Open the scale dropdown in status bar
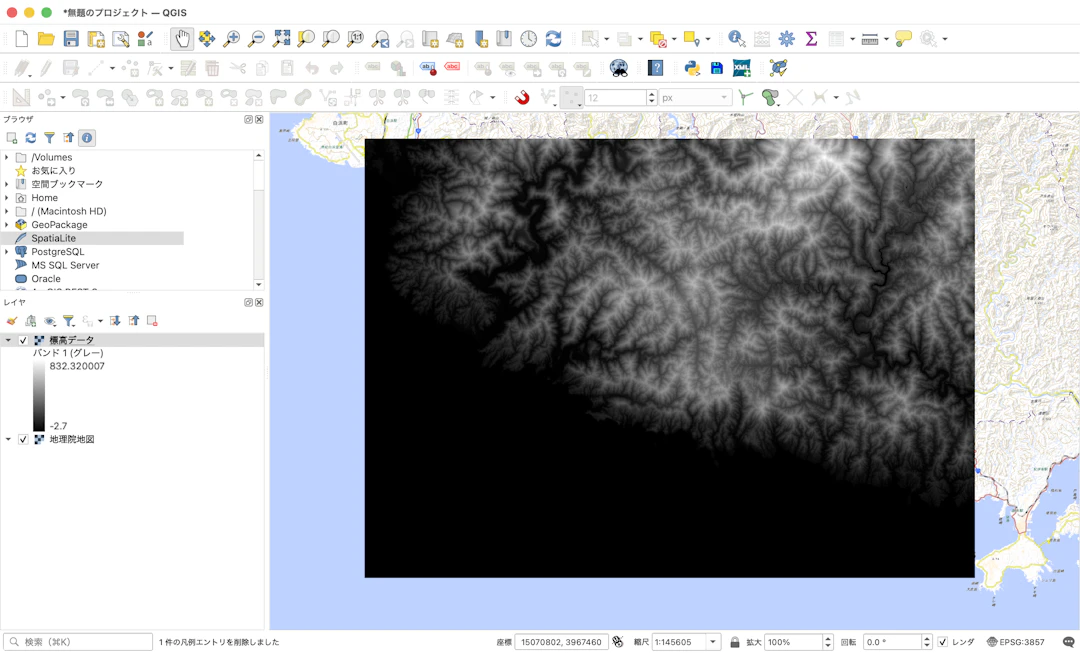 714,642
